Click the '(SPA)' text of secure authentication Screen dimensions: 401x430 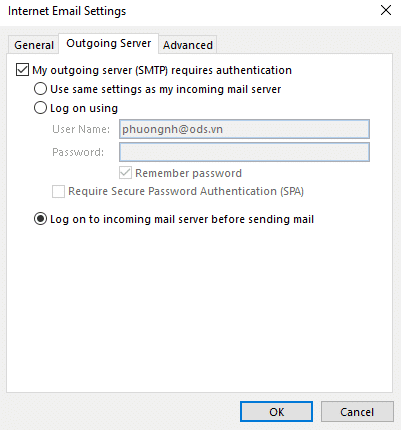pyautogui.click(x=292, y=191)
